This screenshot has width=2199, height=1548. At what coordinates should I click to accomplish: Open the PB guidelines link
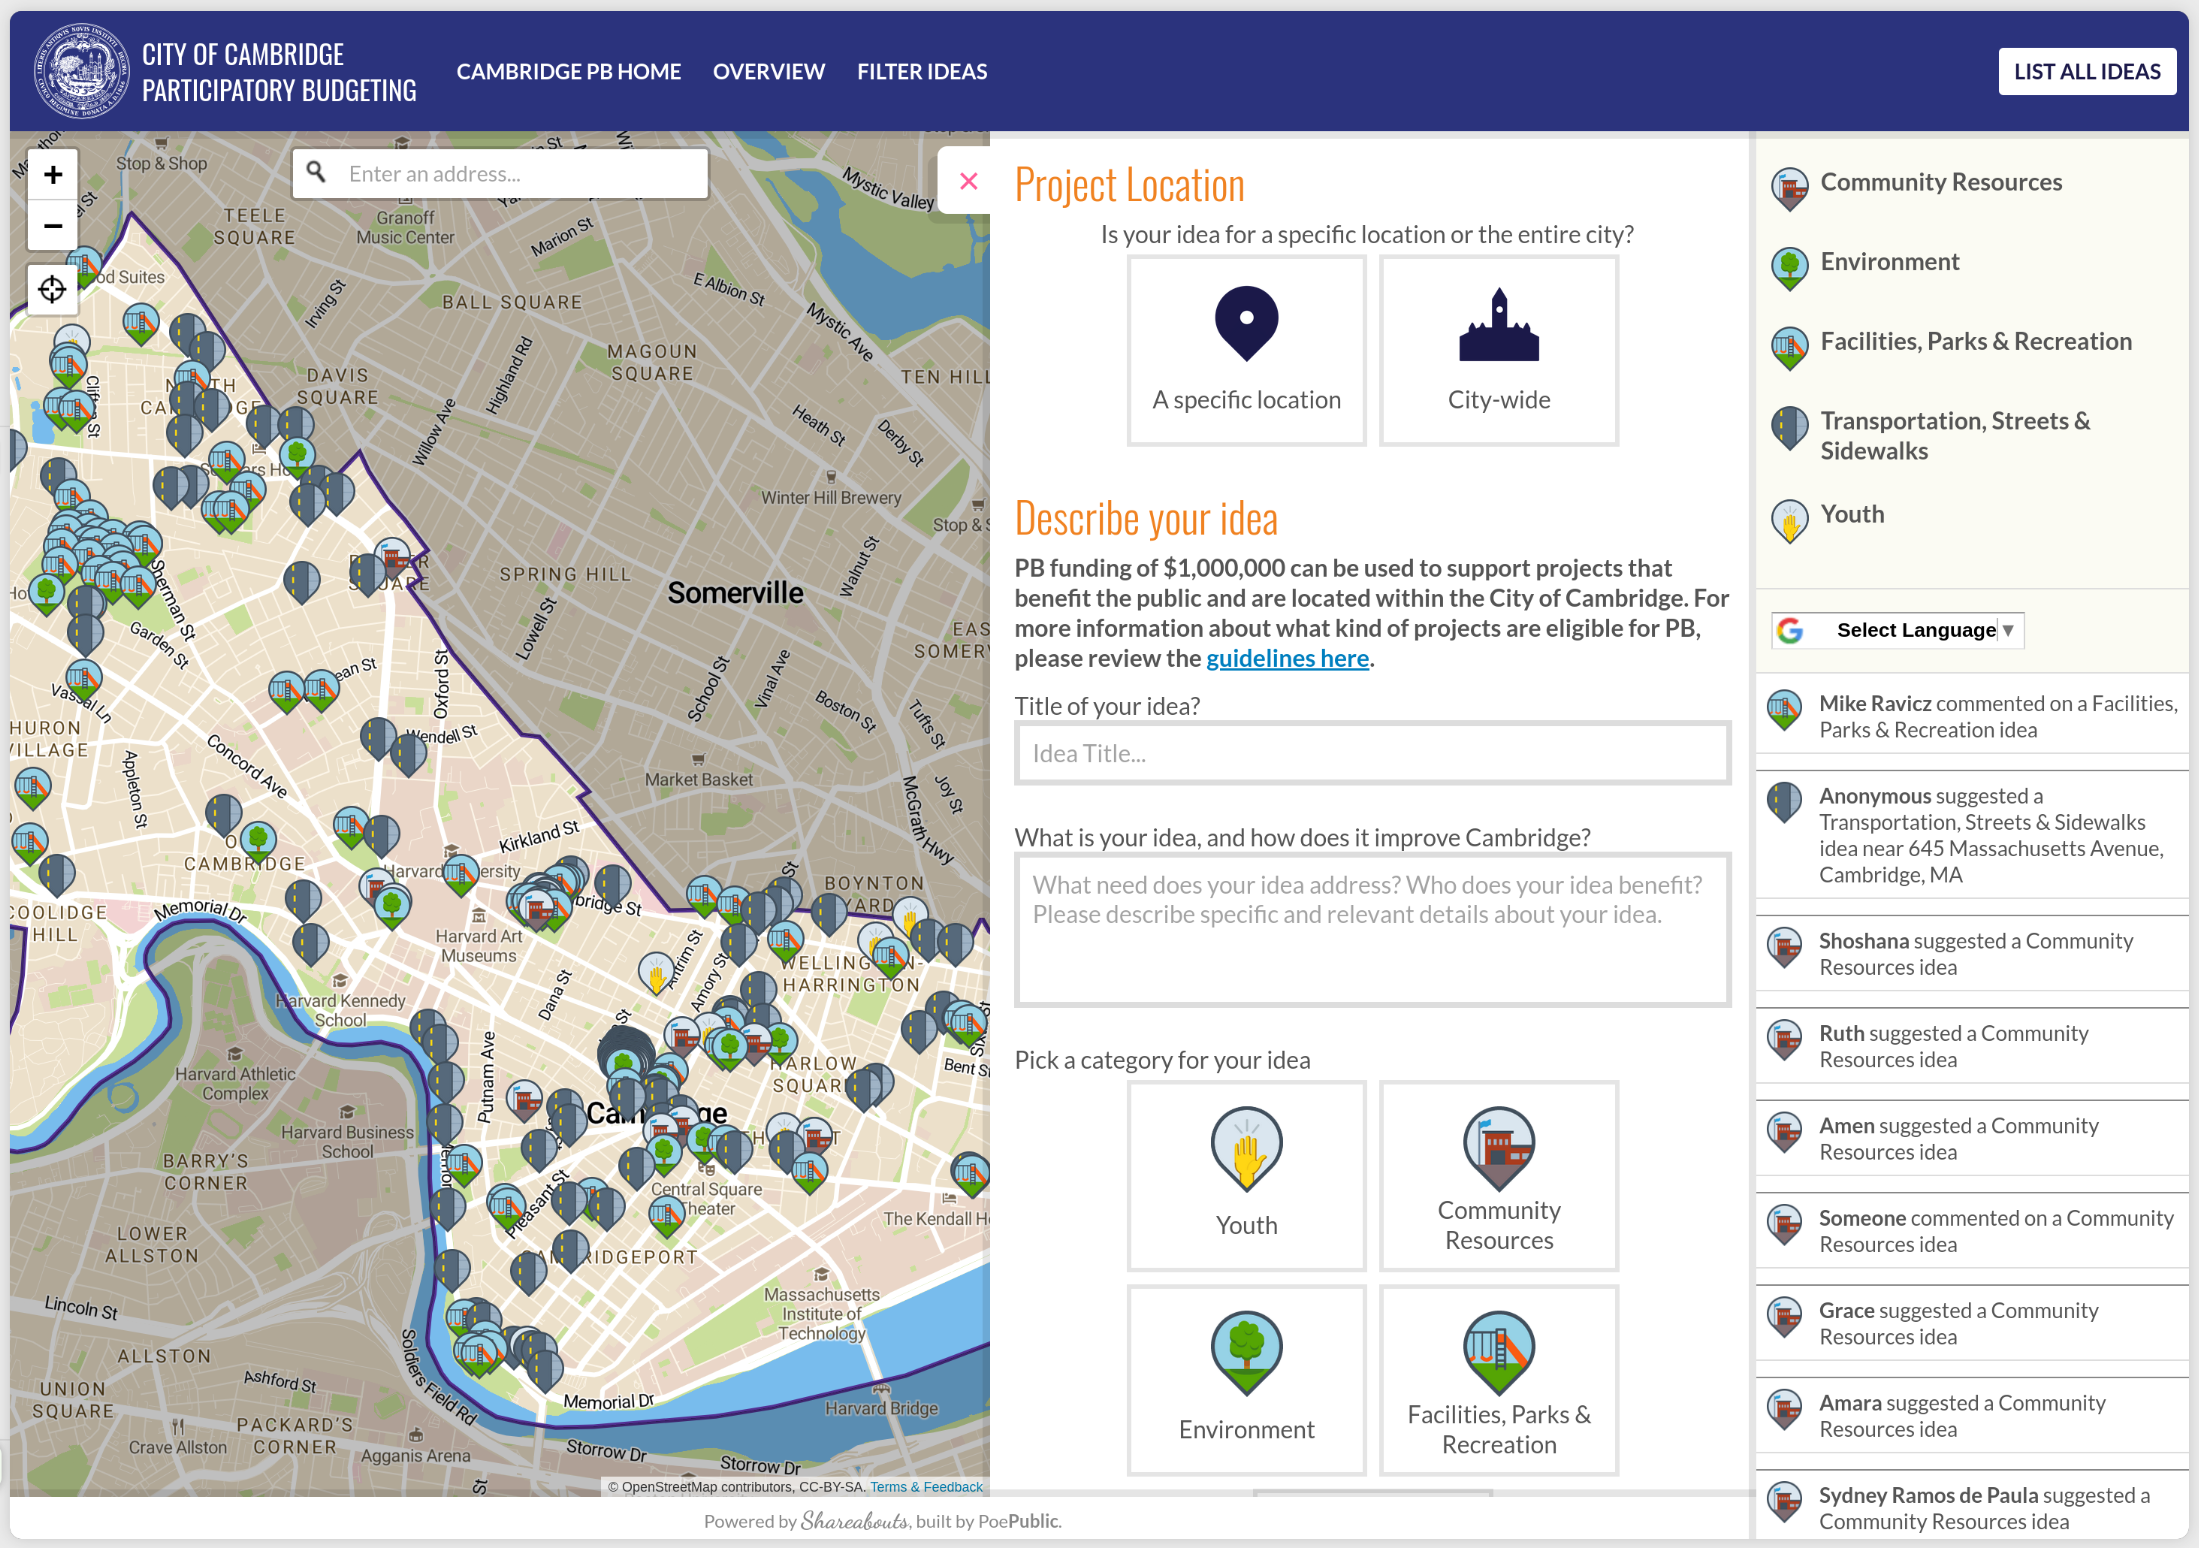(x=1287, y=658)
